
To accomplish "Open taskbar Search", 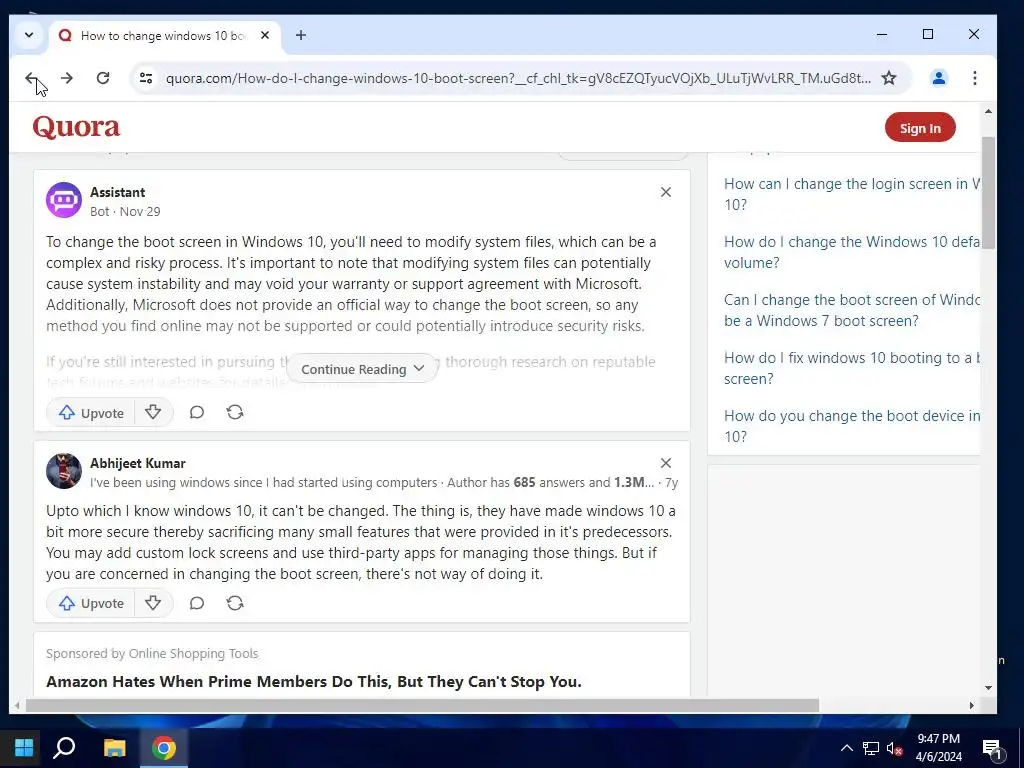I will tap(64, 748).
